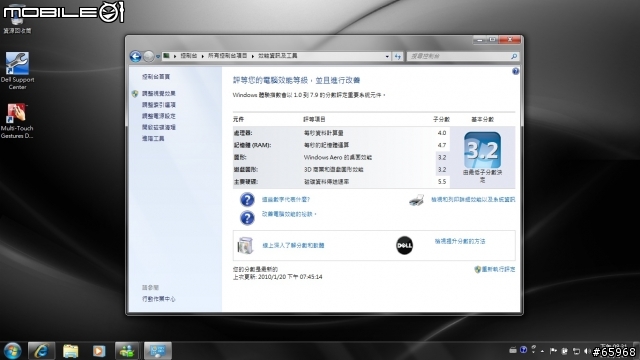This screenshot has width=640, height=360.
Task: Open the Windows Start orb
Action: 12,351
